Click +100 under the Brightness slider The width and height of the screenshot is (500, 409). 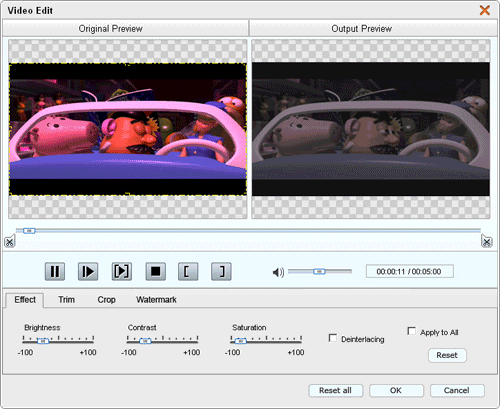coord(88,352)
